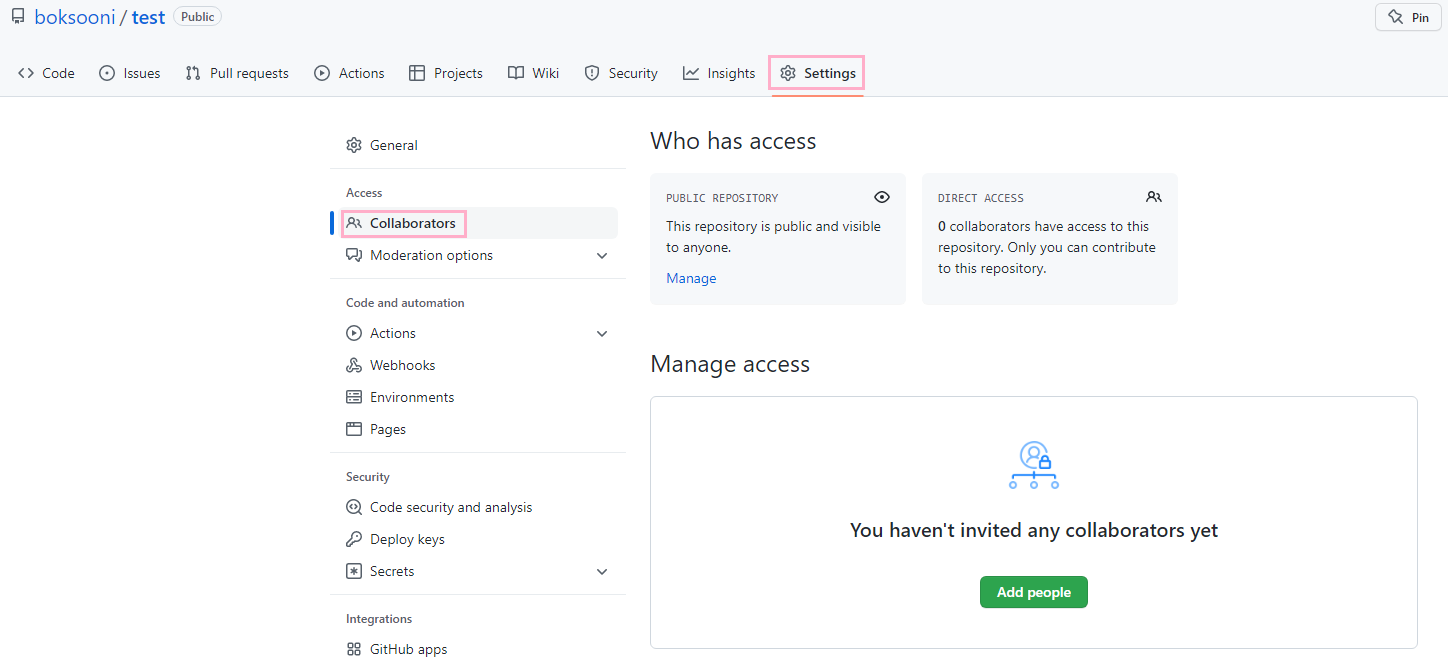1448x665 pixels.
Task: Click the server icon beside Environments
Action: [354, 397]
